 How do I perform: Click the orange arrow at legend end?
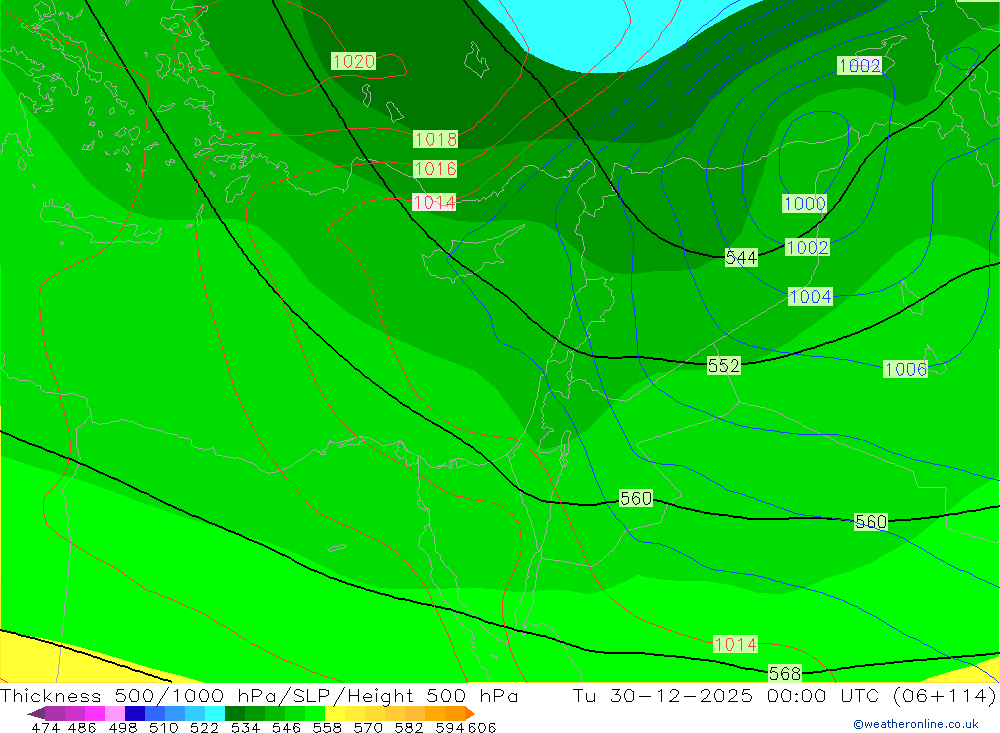[x=469, y=713]
